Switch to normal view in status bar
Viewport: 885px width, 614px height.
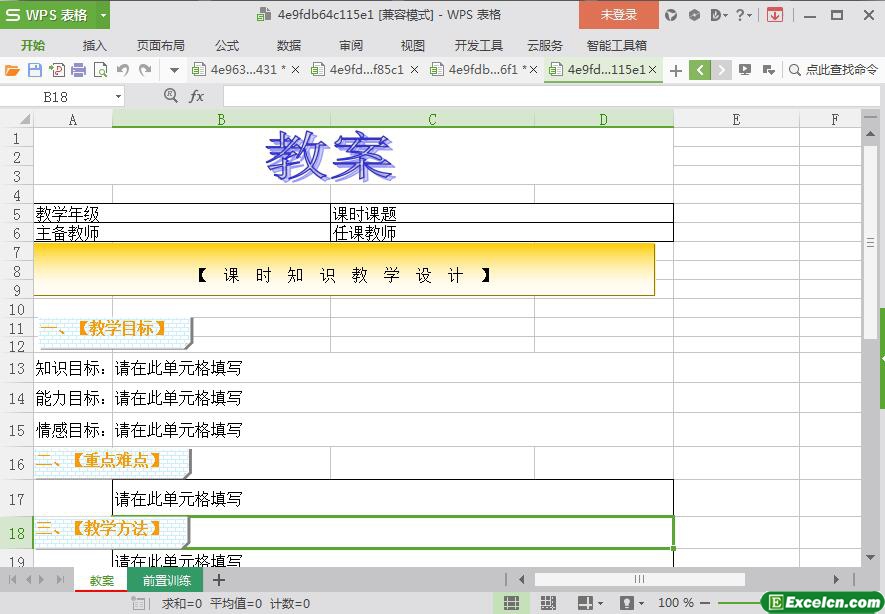511,603
